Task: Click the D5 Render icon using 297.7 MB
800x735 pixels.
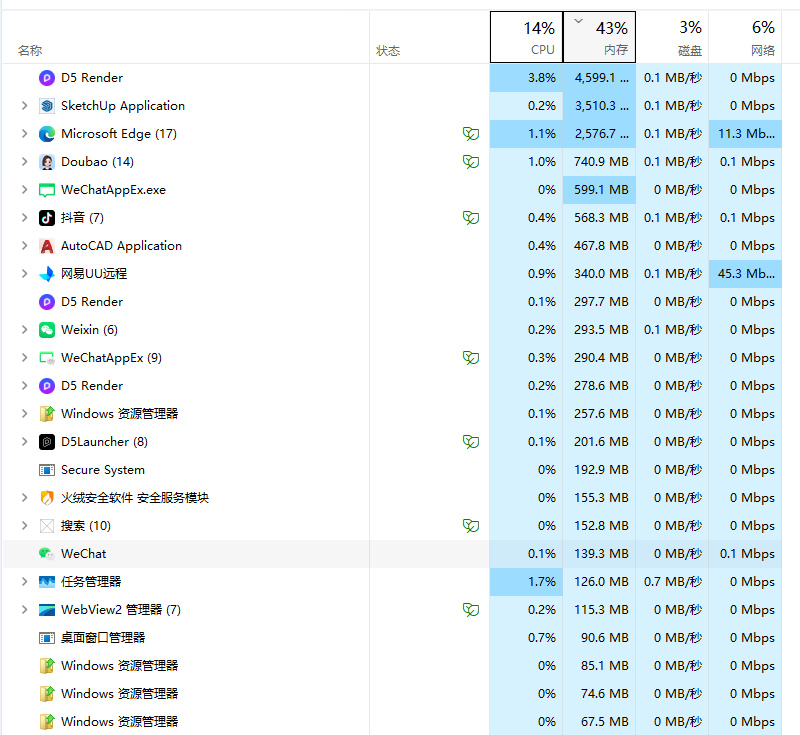Action: [46, 302]
